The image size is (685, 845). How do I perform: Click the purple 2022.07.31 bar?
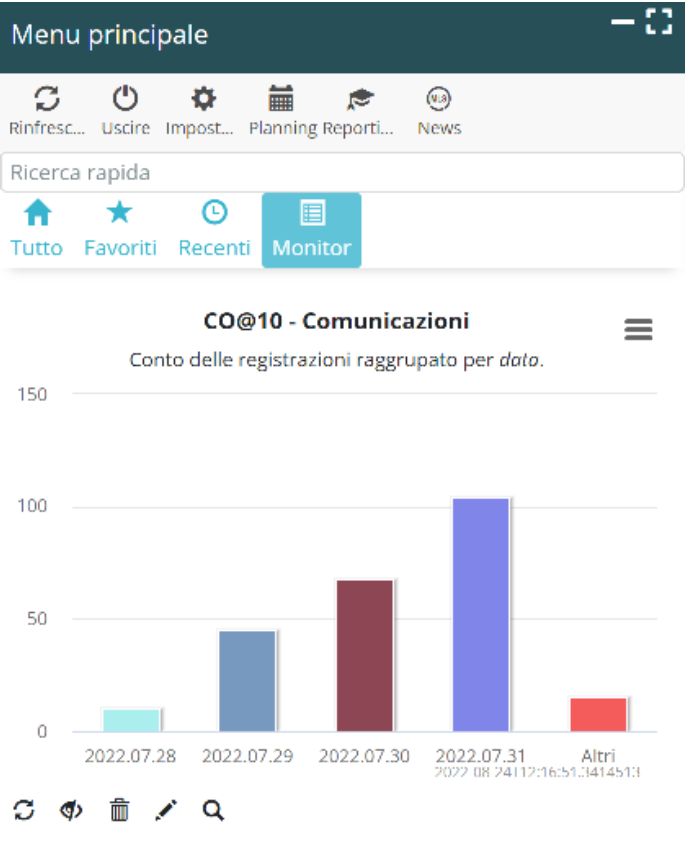481,615
